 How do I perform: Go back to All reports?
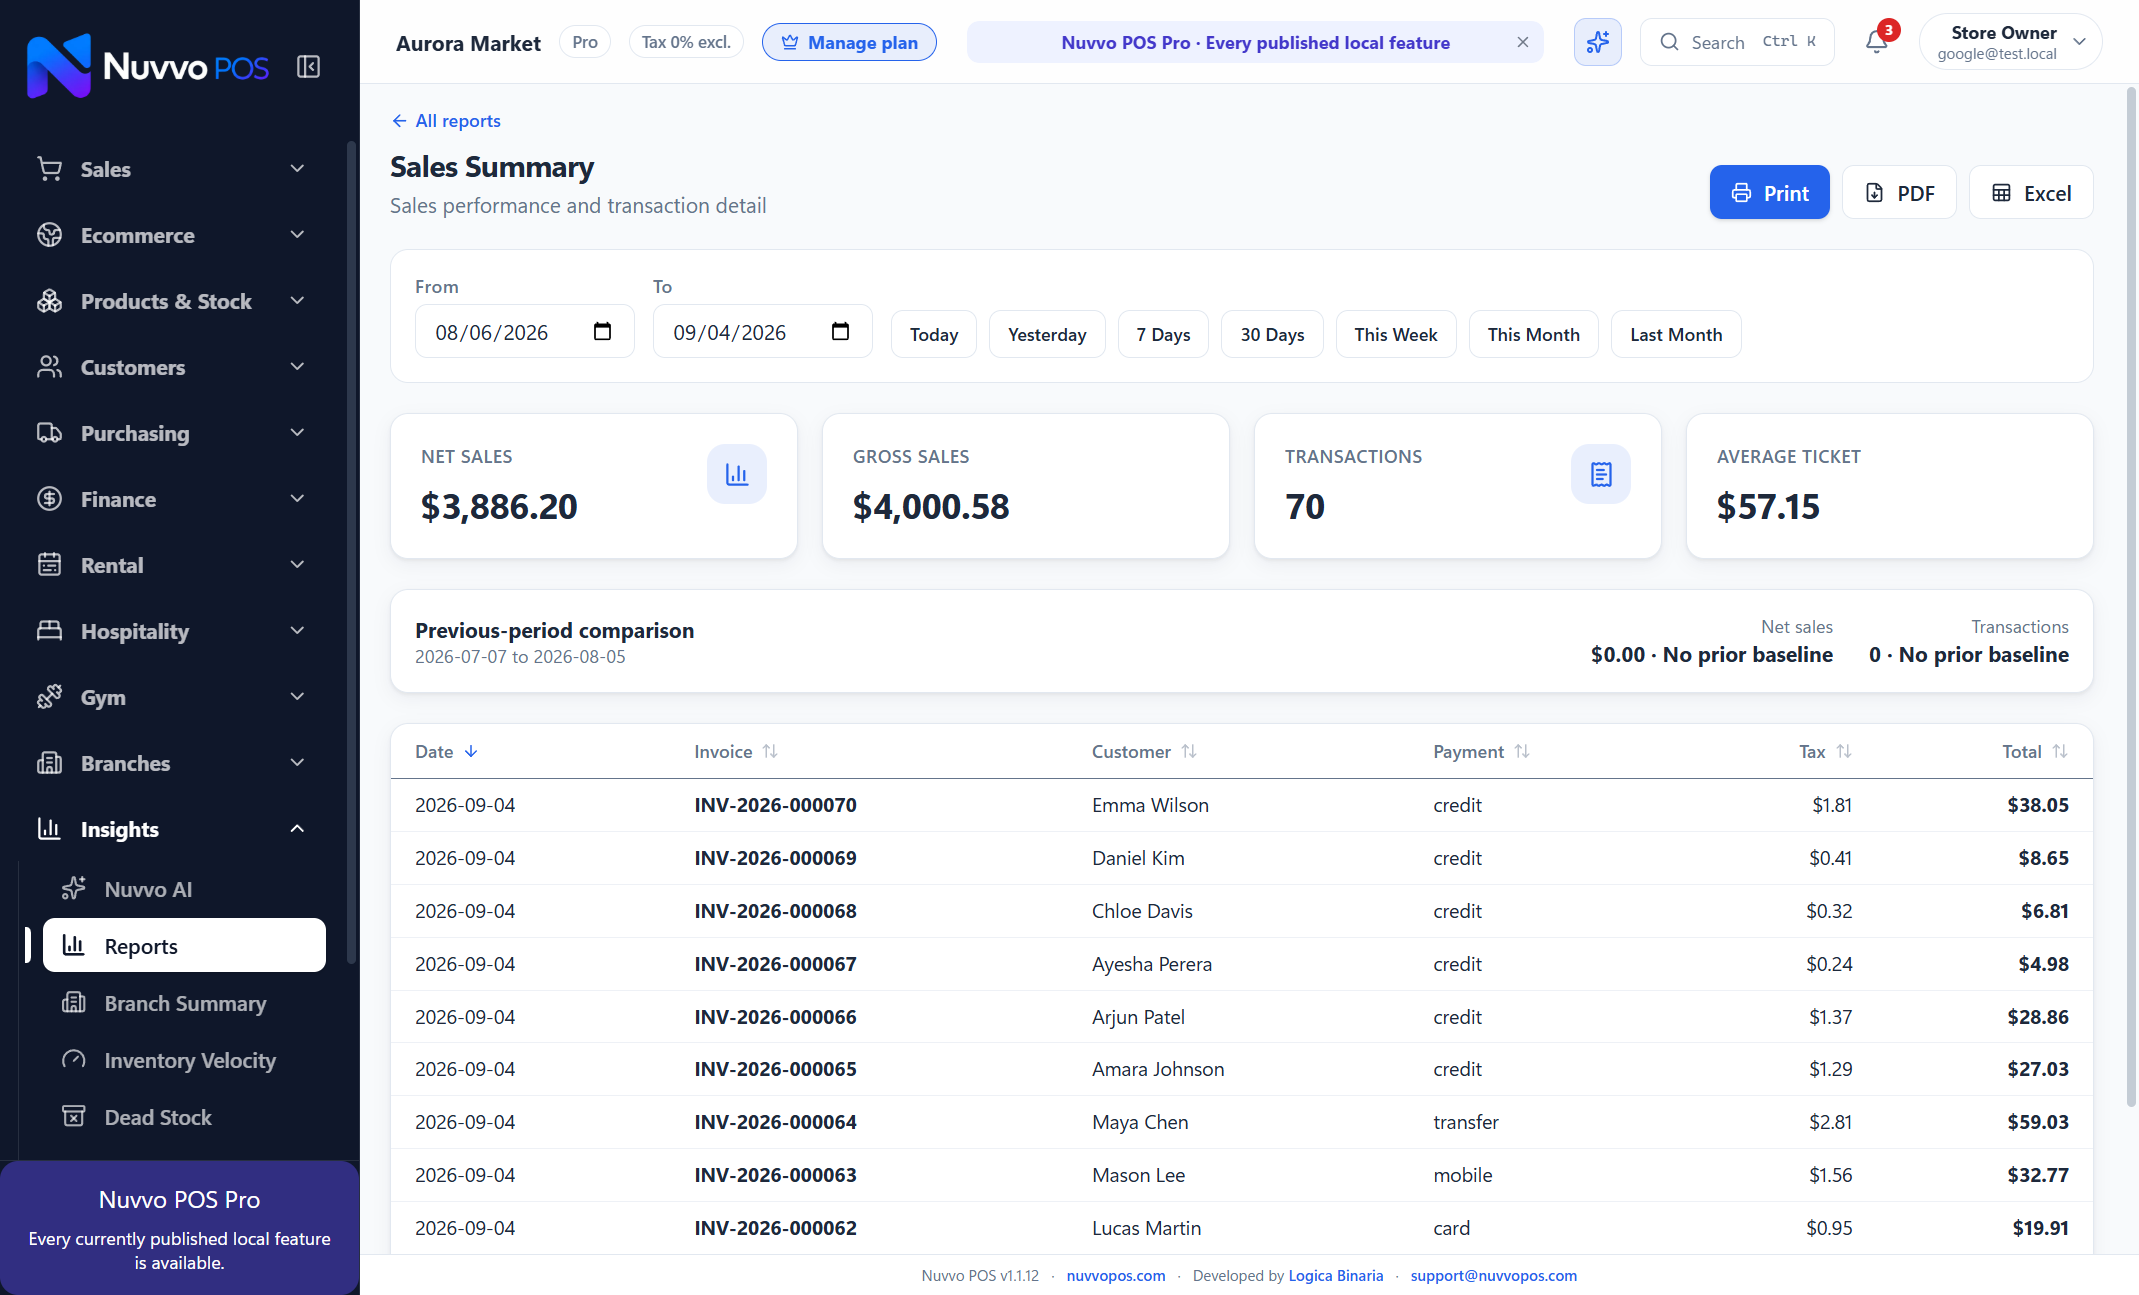coord(446,121)
